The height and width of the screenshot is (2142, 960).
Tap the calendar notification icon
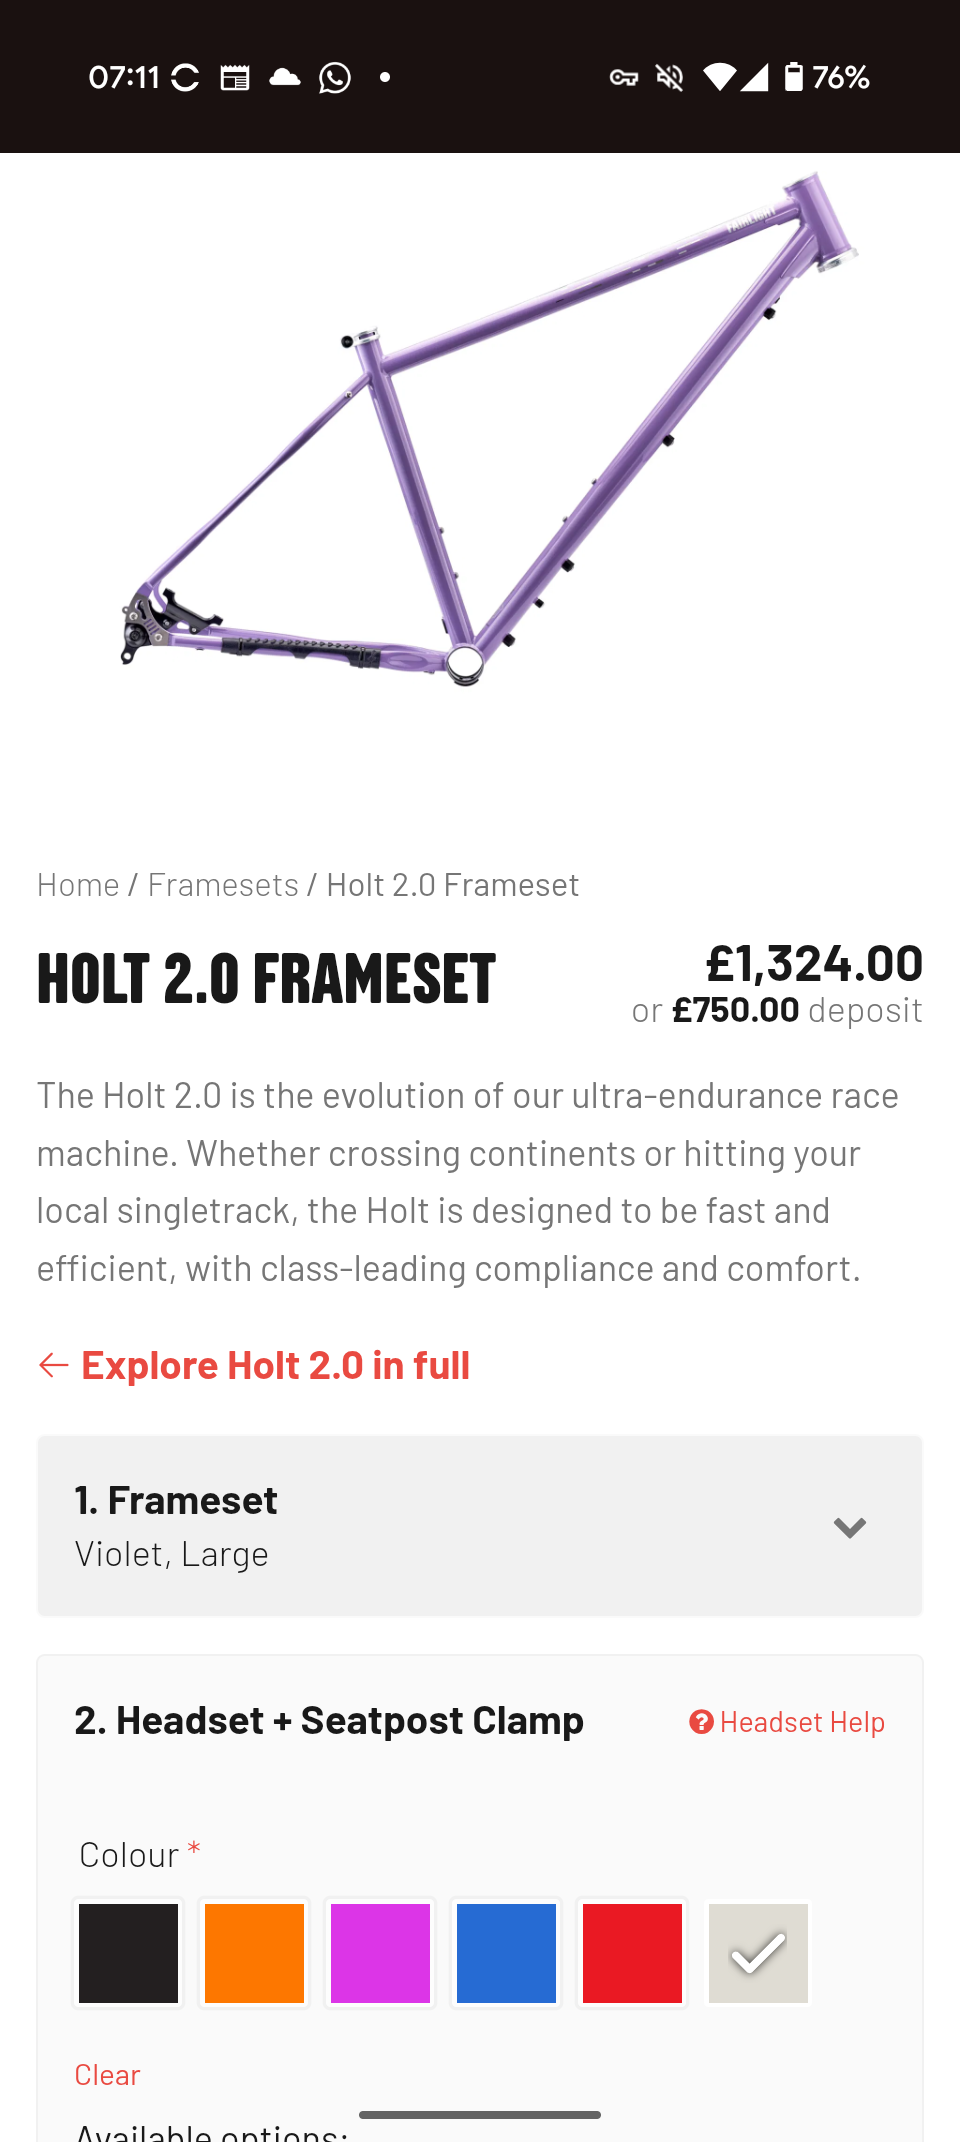[x=235, y=77]
